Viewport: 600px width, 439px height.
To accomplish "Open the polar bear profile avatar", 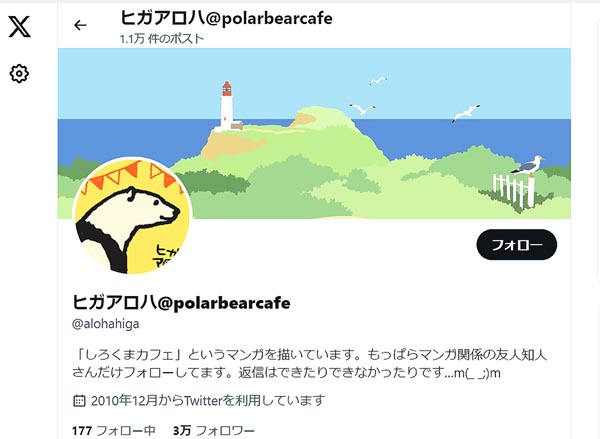I will pos(132,216).
